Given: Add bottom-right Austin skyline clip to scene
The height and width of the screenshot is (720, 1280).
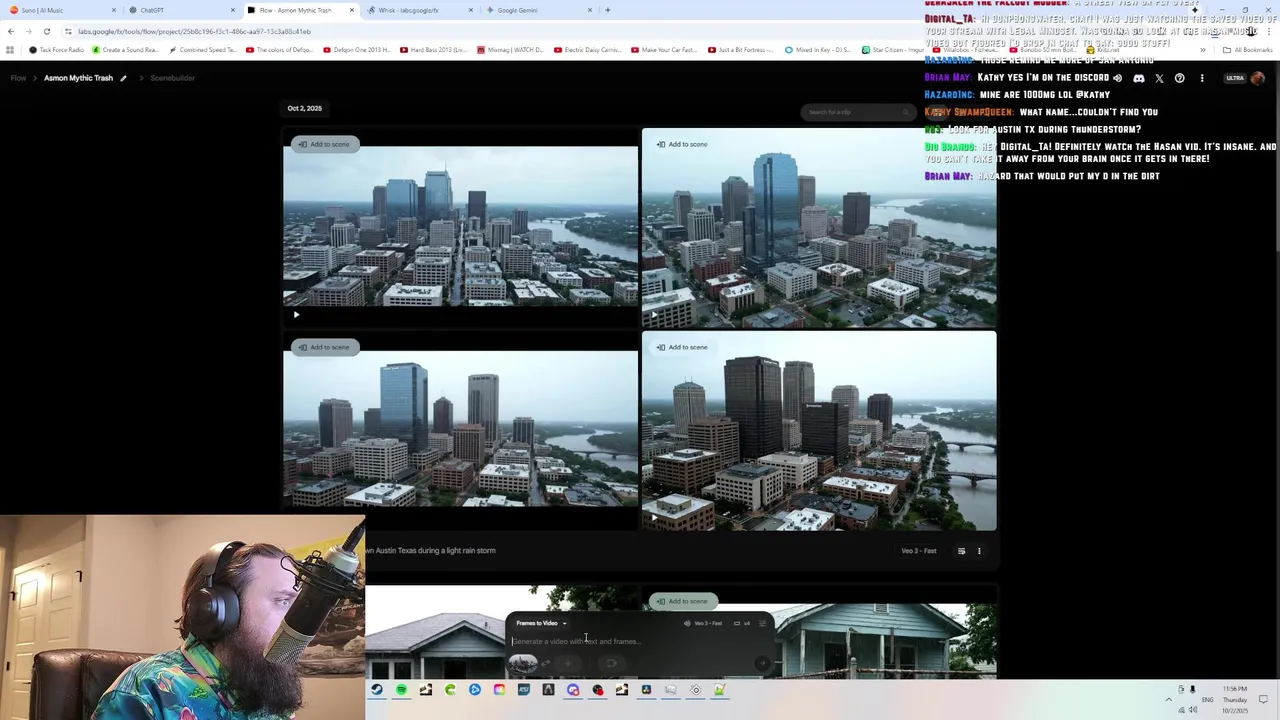Looking at the screenshot, I should (682, 347).
